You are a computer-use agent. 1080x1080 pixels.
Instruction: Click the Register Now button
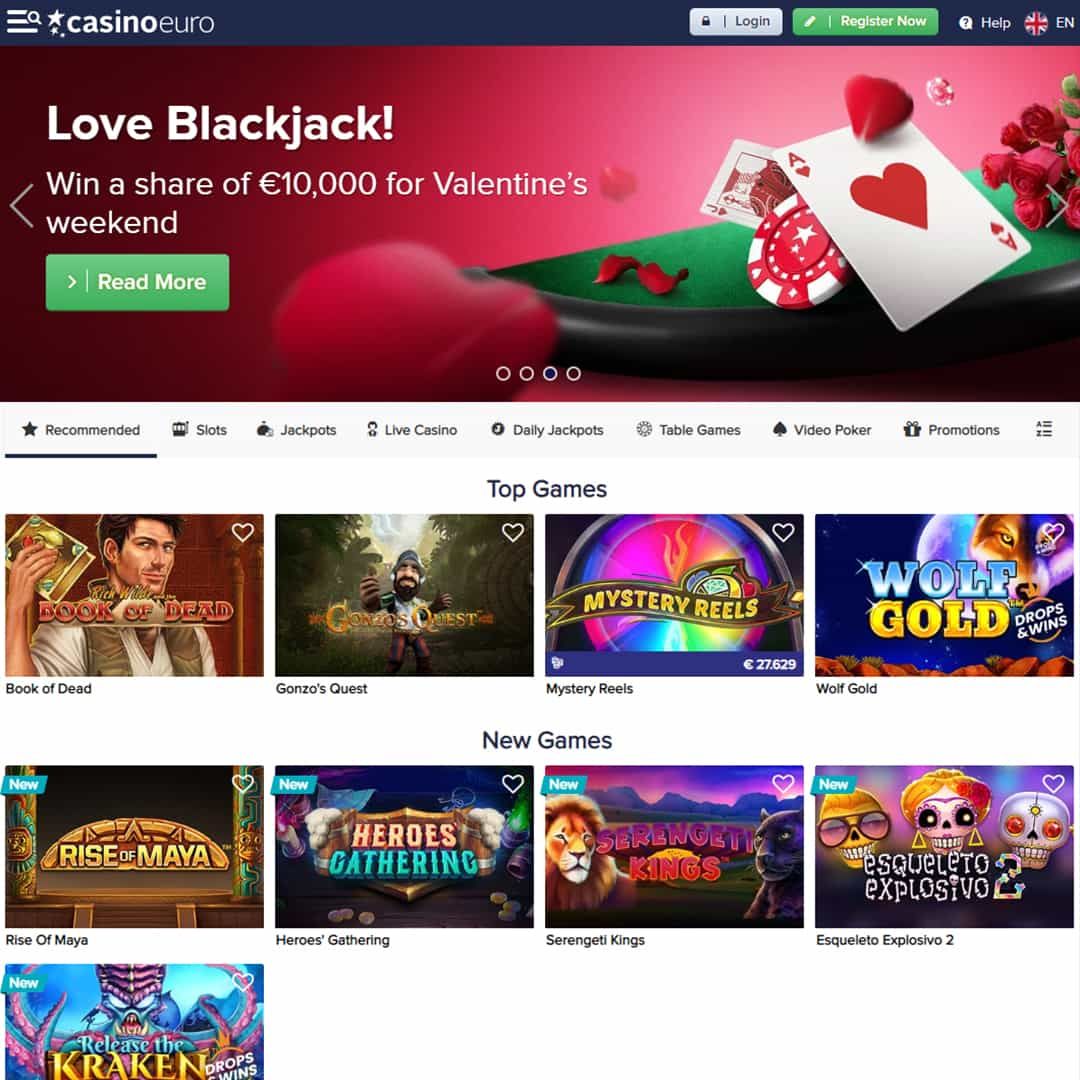[x=865, y=21]
